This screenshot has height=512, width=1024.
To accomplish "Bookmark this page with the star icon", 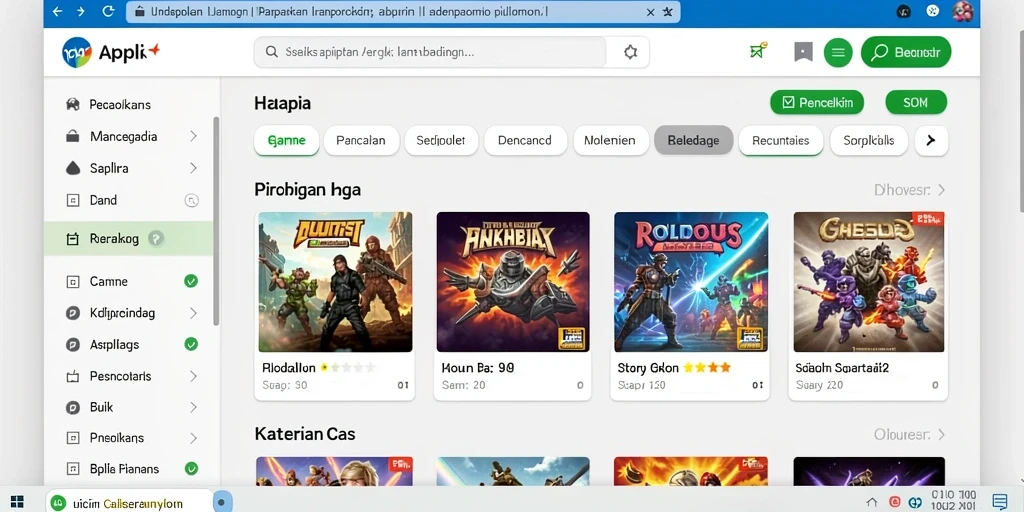I will (667, 12).
